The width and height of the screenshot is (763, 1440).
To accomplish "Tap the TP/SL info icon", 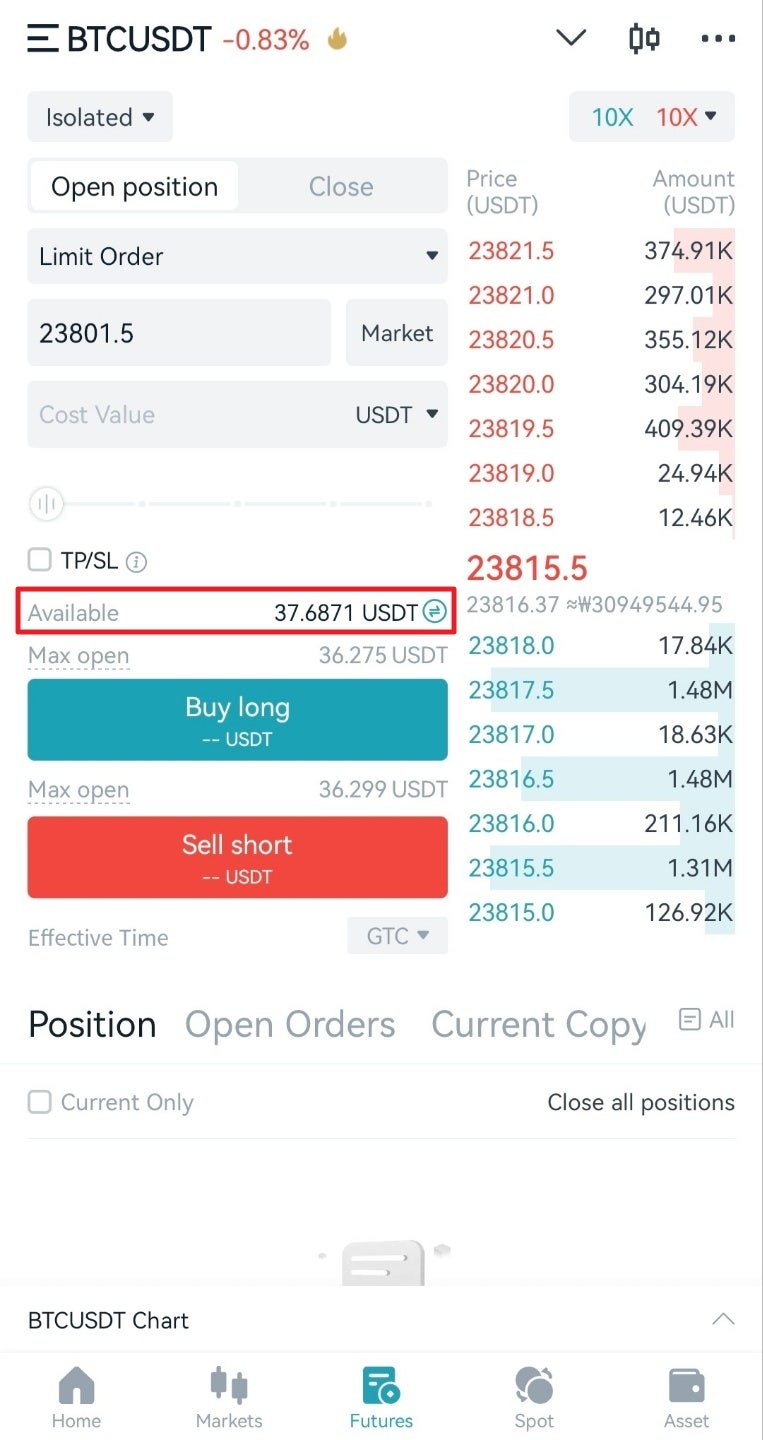I will (x=137, y=562).
